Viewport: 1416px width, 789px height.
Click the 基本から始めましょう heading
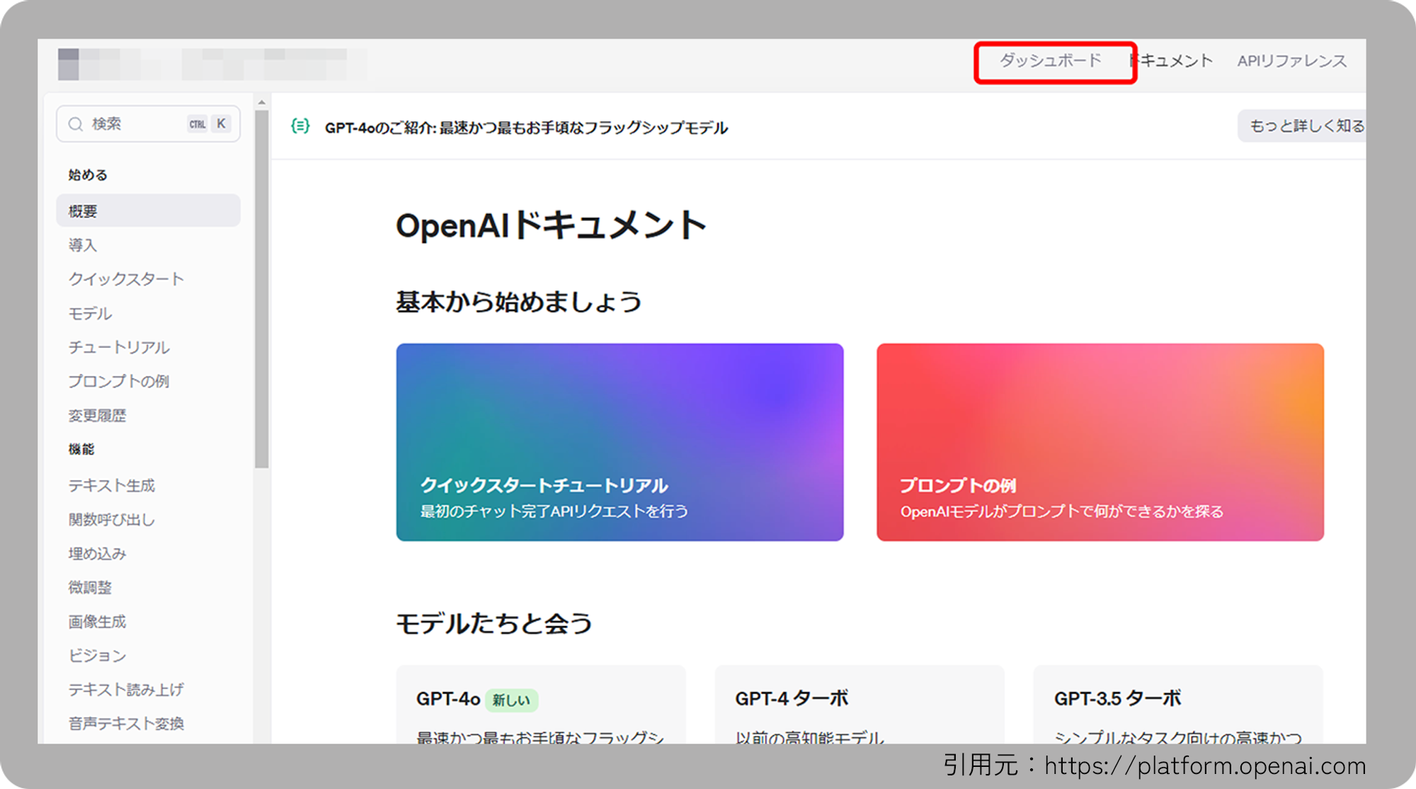[x=519, y=301]
